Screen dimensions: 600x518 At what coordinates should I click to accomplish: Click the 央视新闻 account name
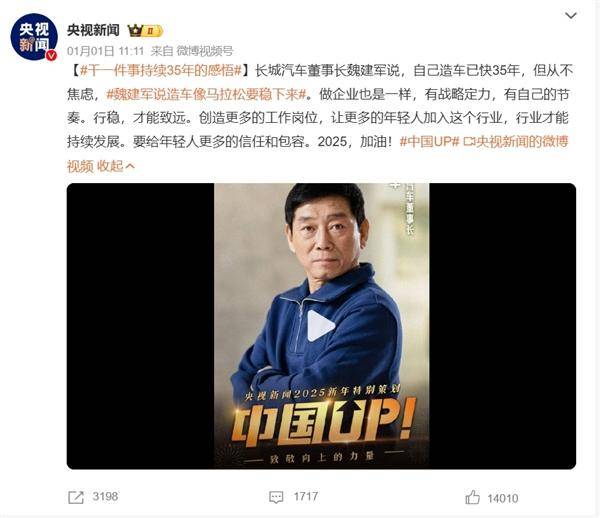[x=93, y=30]
